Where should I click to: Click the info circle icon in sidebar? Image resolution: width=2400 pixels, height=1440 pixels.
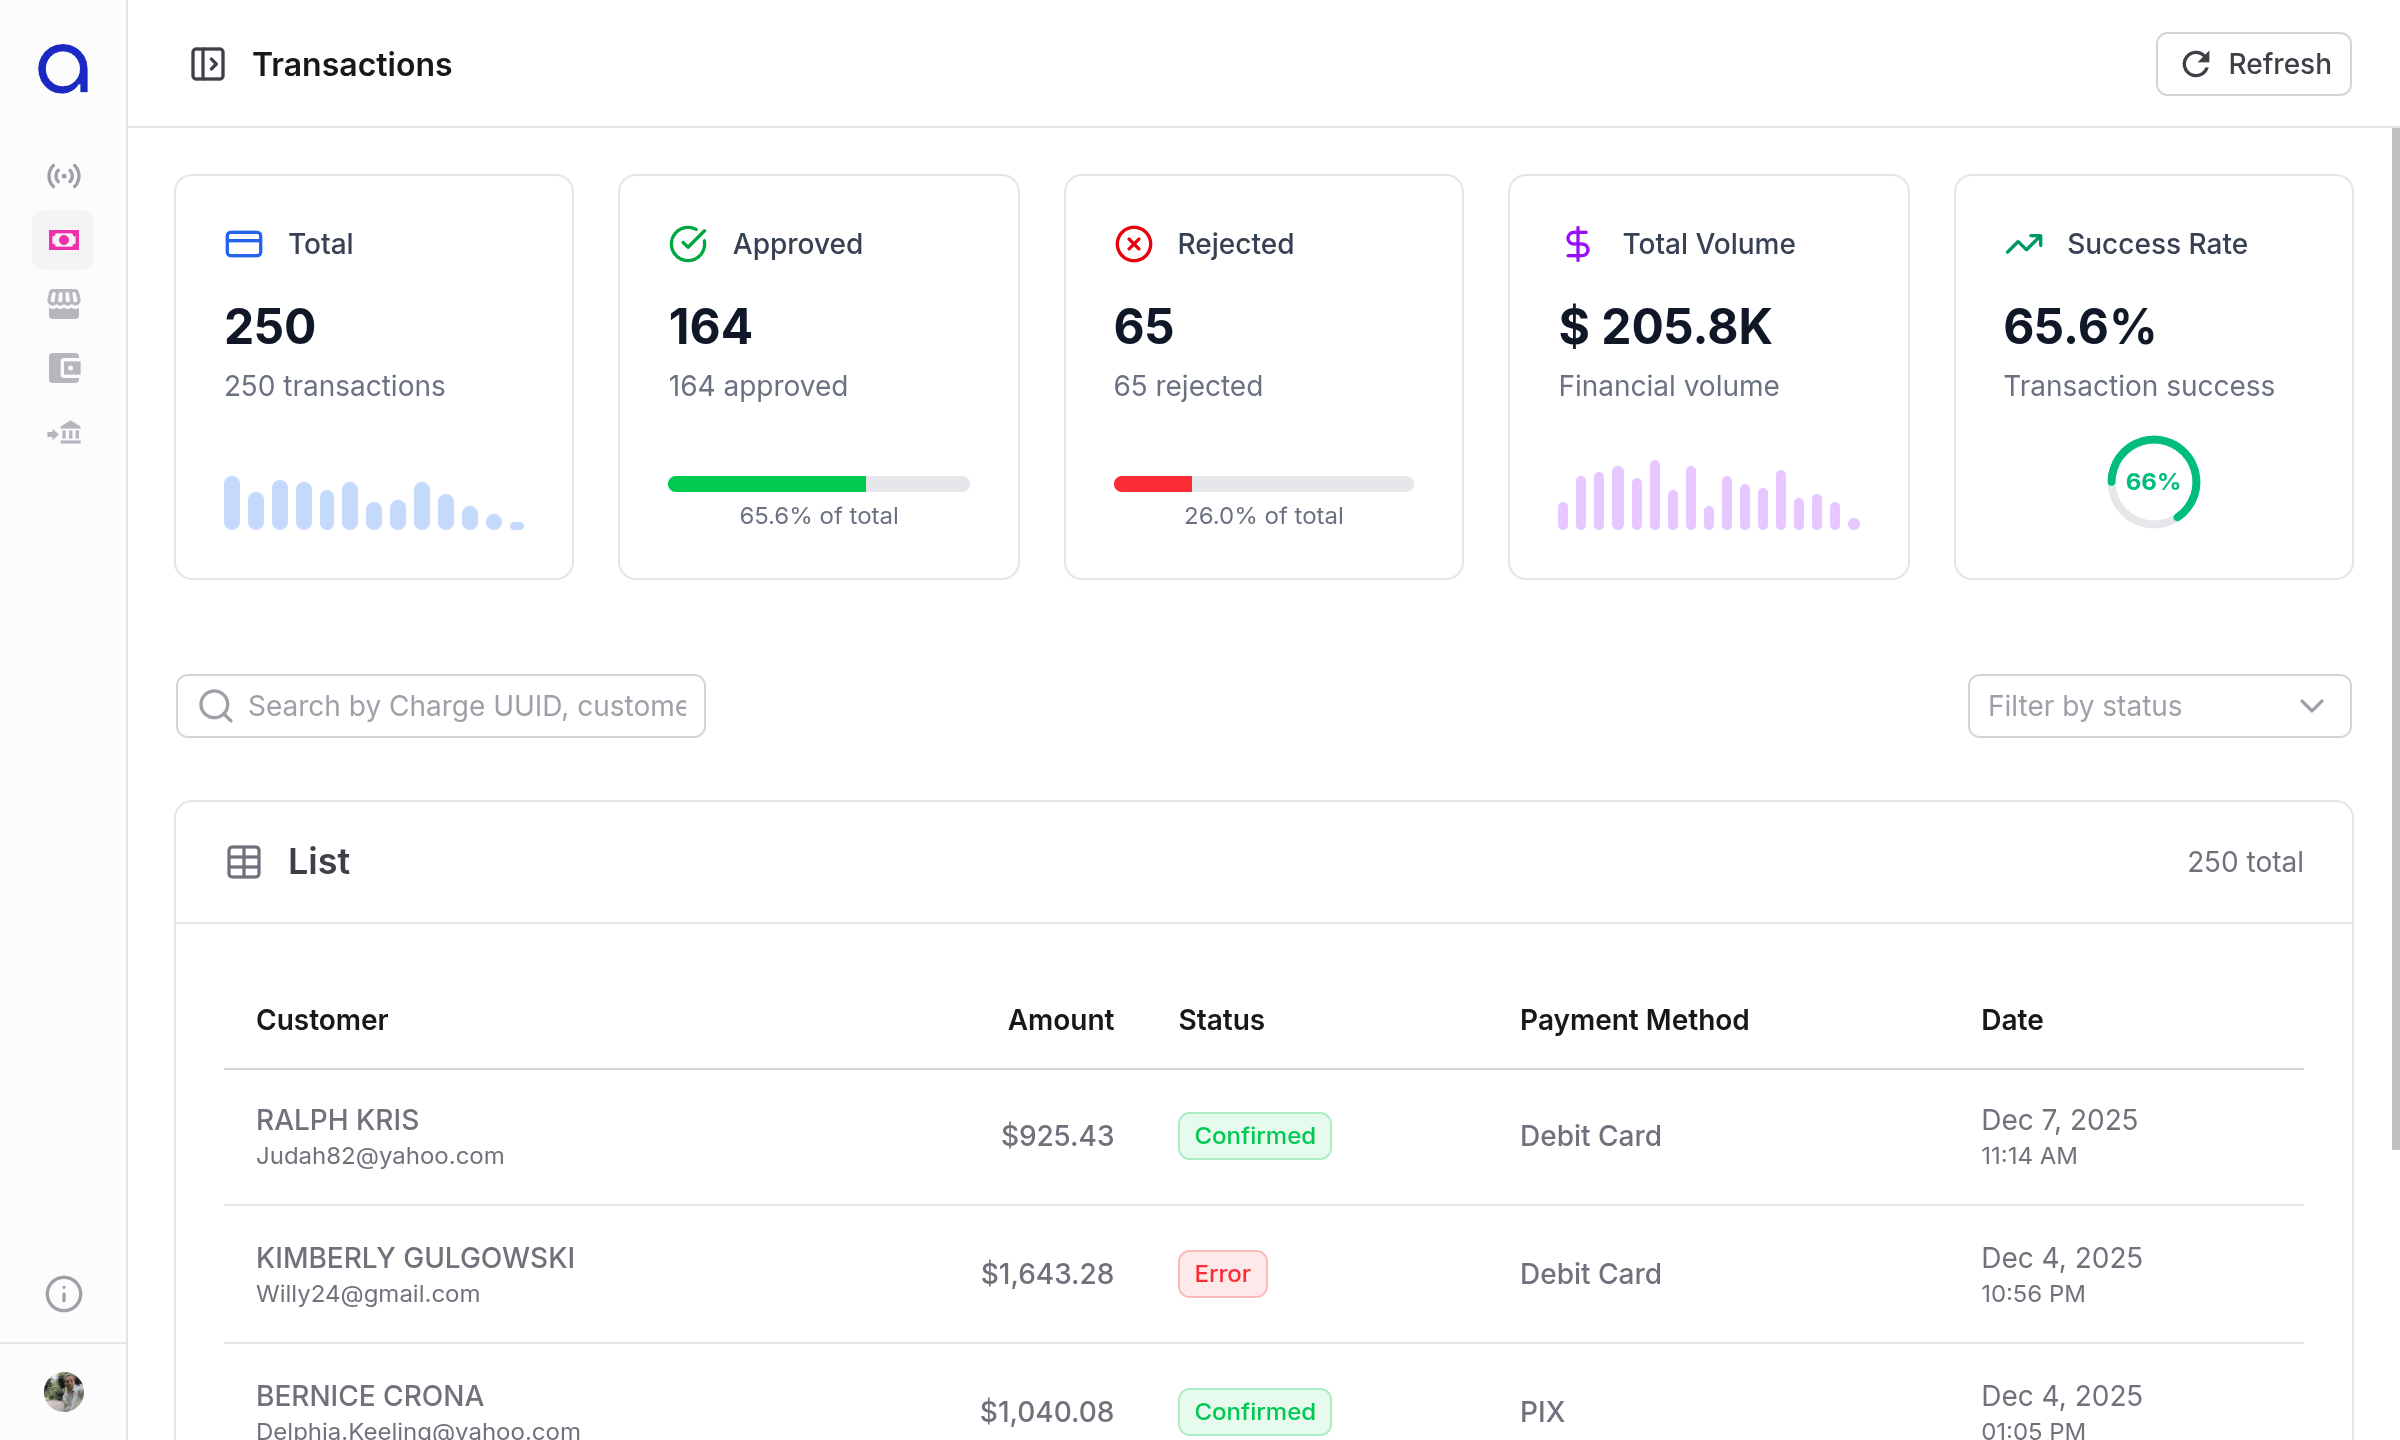[63, 1294]
